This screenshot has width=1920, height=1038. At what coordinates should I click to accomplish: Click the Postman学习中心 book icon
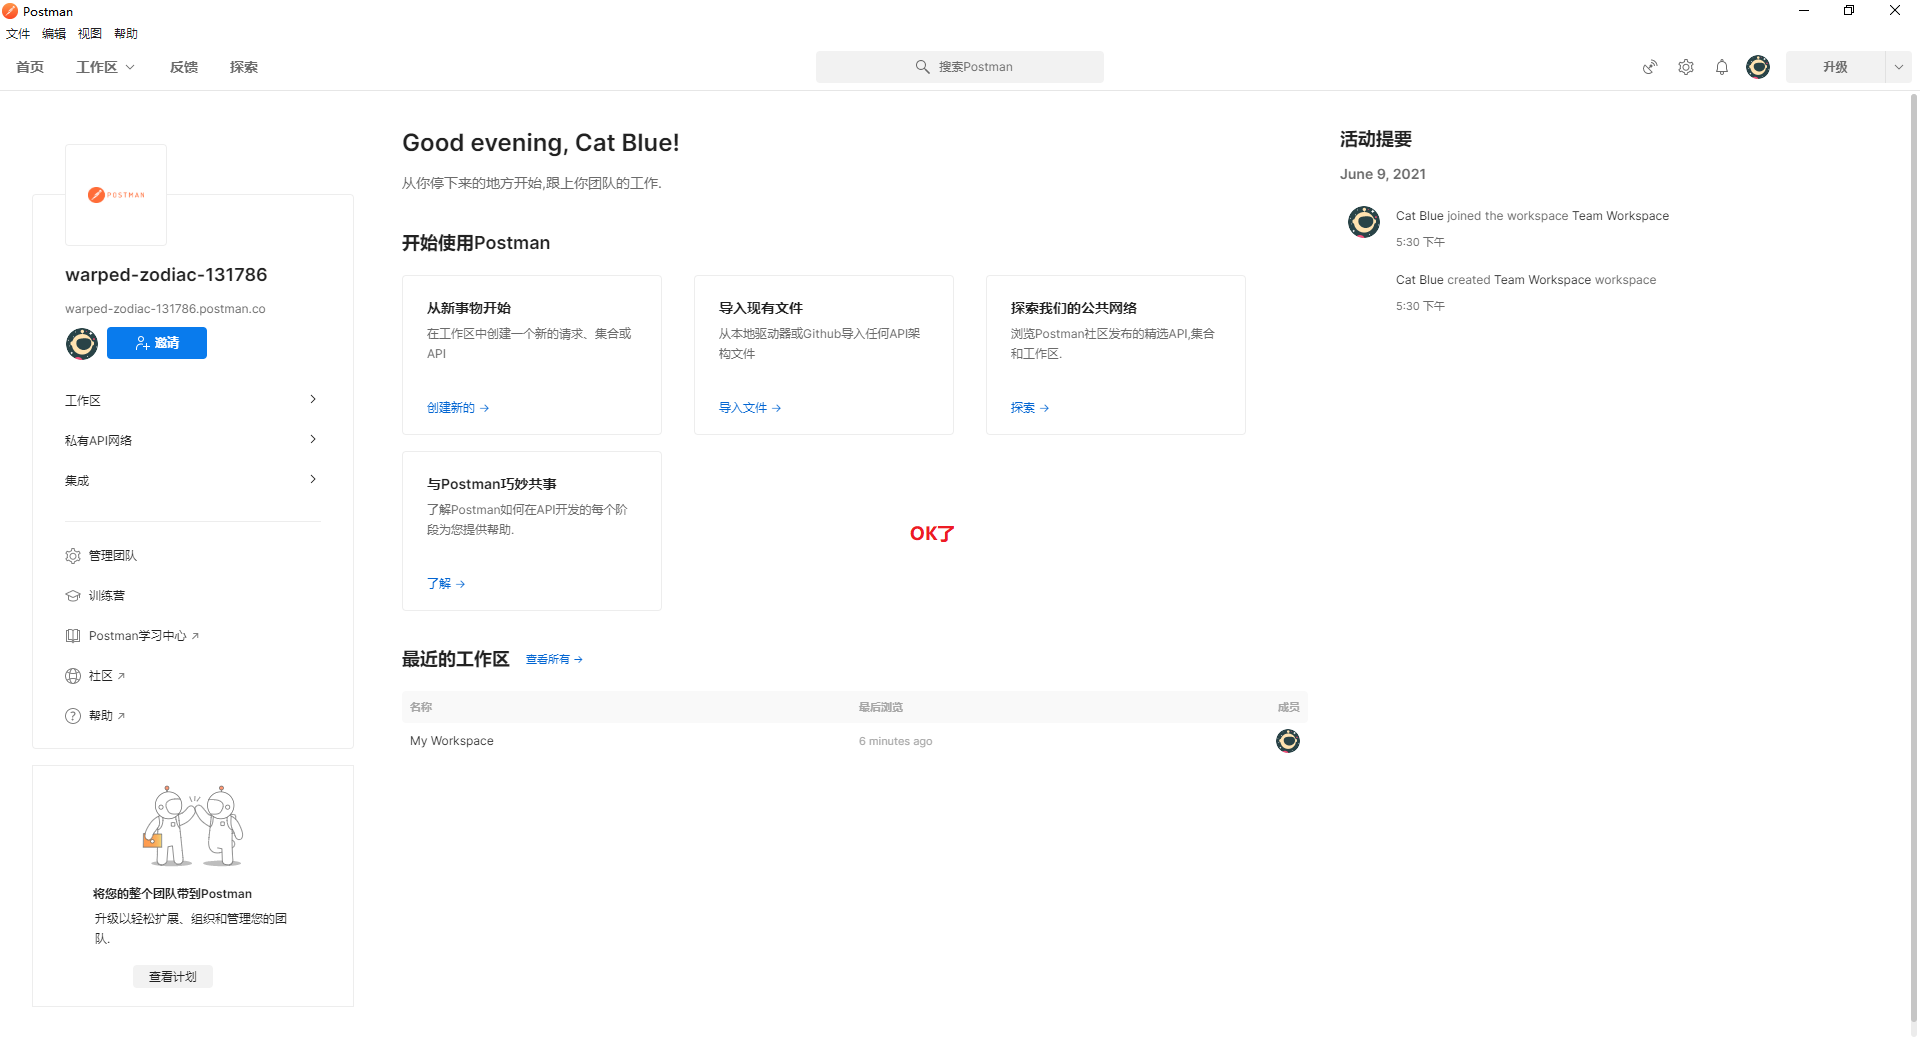[x=73, y=636]
